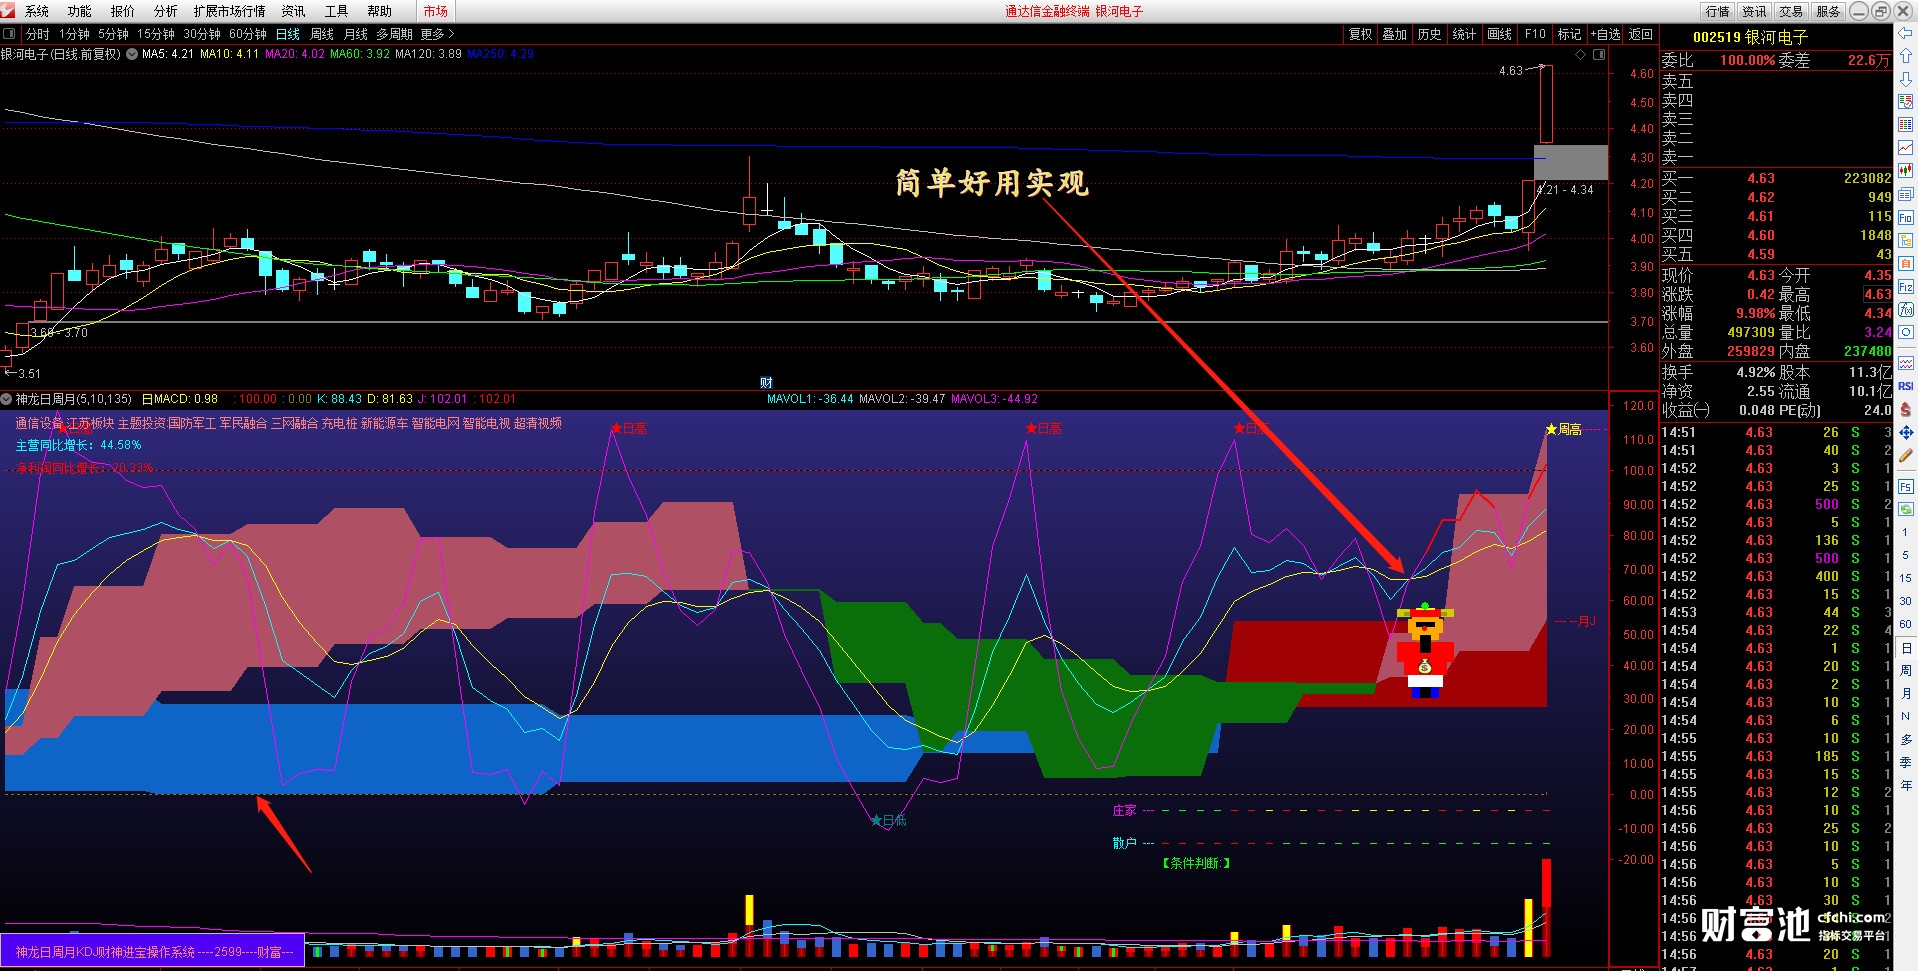
Task: Click the 交易 trade button at top right
Action: [x=1791, y=11]
